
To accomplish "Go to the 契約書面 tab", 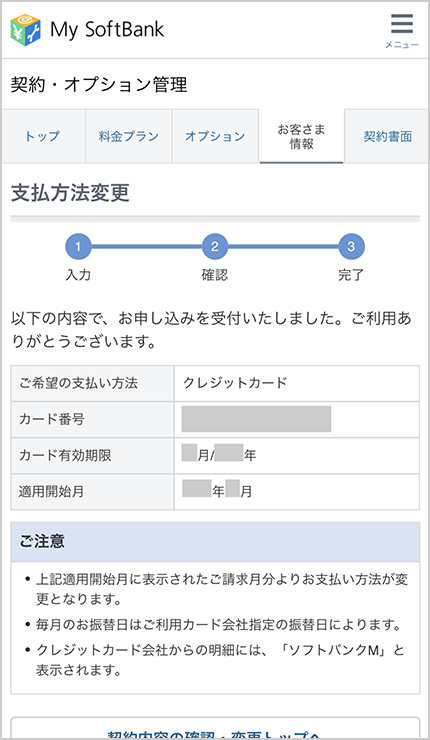I will tap(387, 136).
